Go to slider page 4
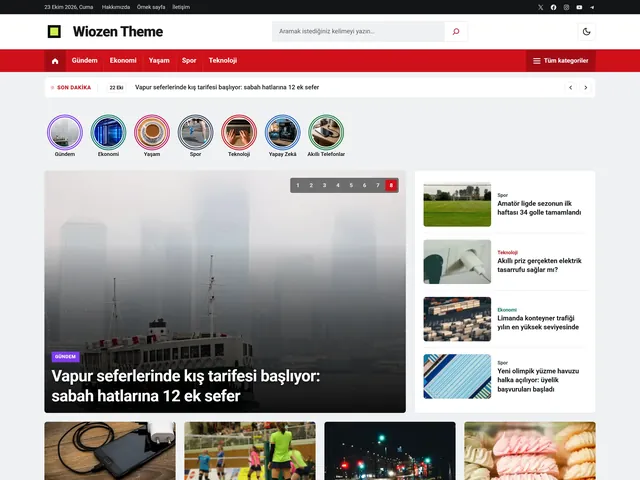The image size is (640, 480). pyautogui.click(x=338, y=185)
